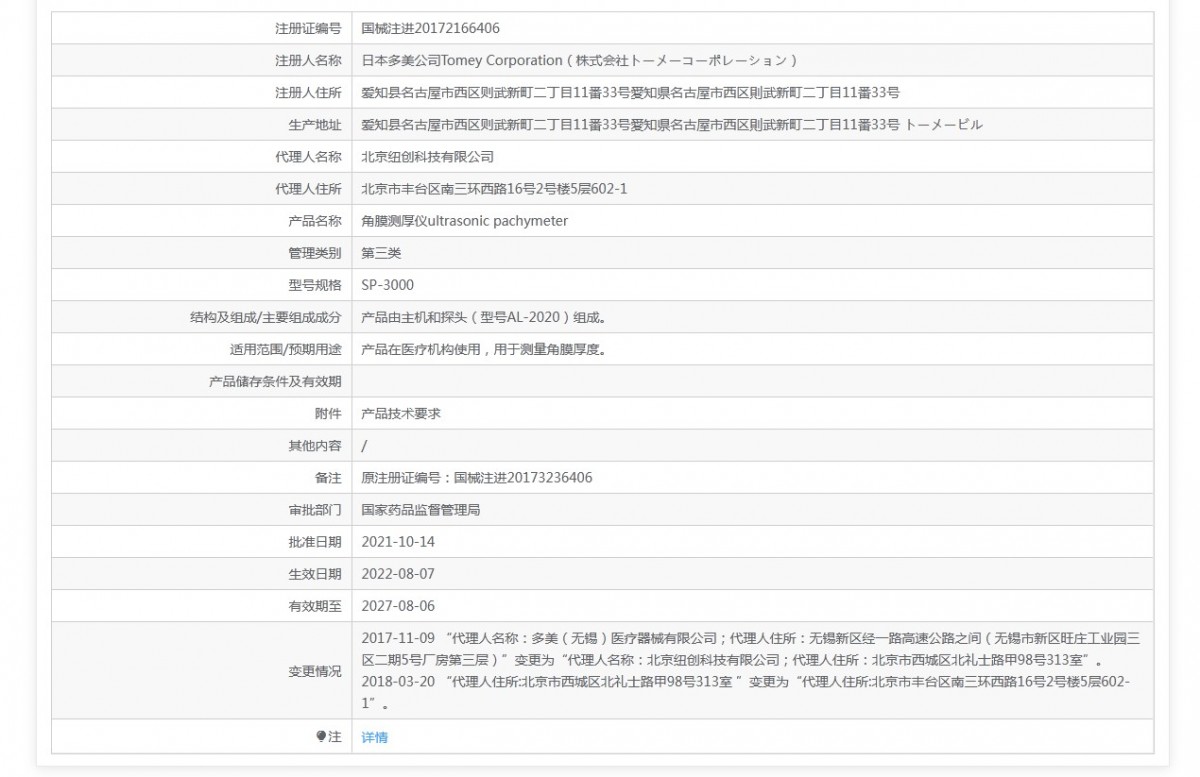Click the bullet icon beside 注
The height and width of the screenshot is (777, 1200).
[321, 737]
